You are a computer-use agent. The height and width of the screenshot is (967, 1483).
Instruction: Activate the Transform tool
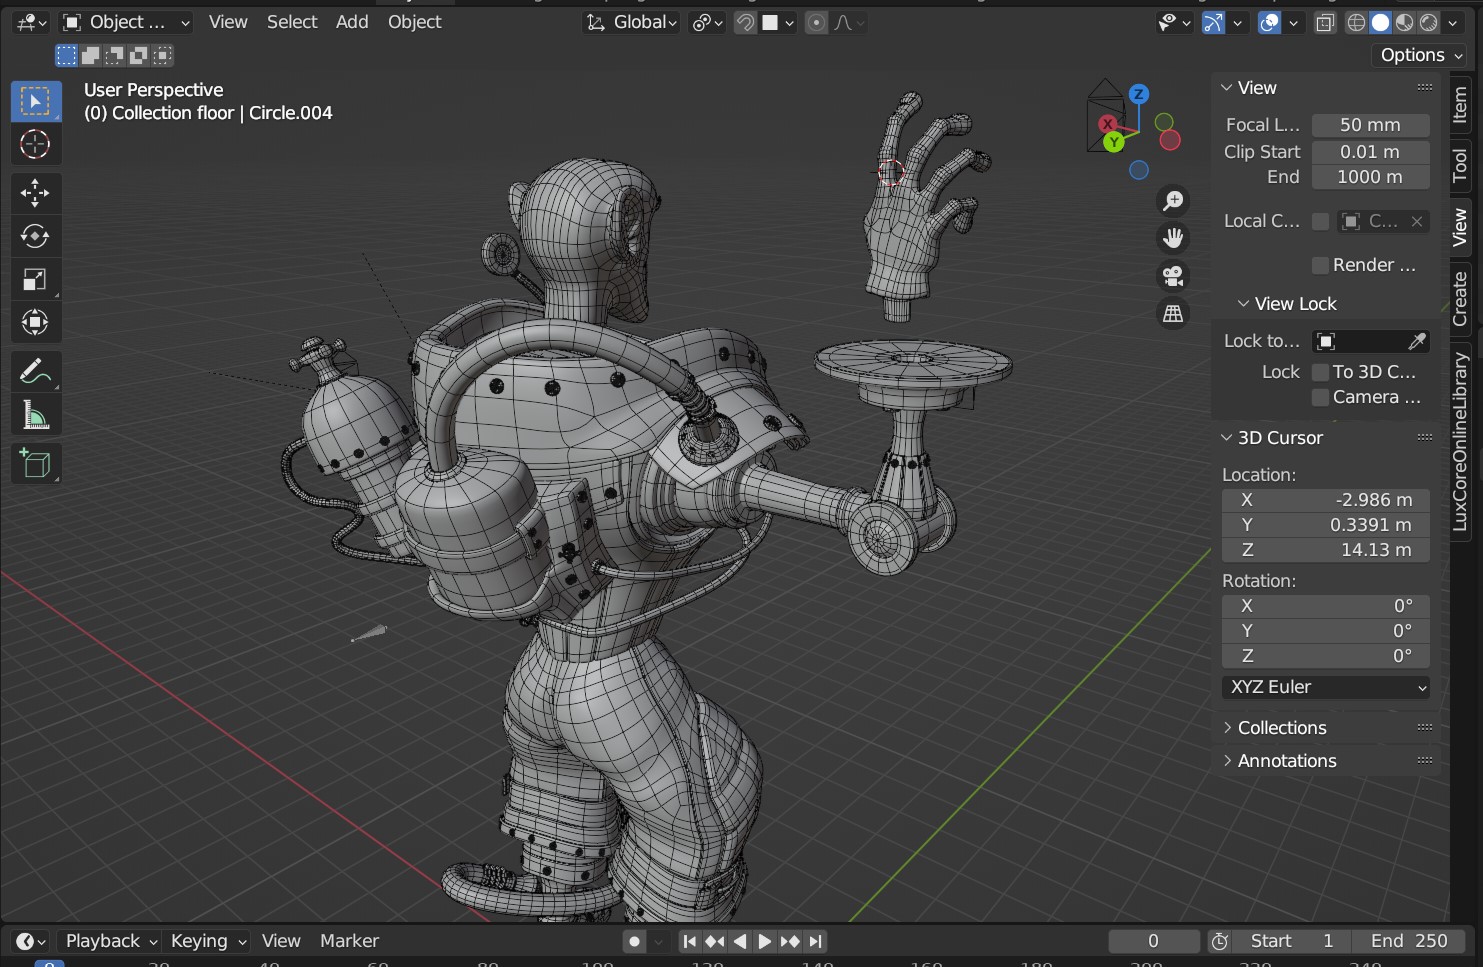(36, 322)
